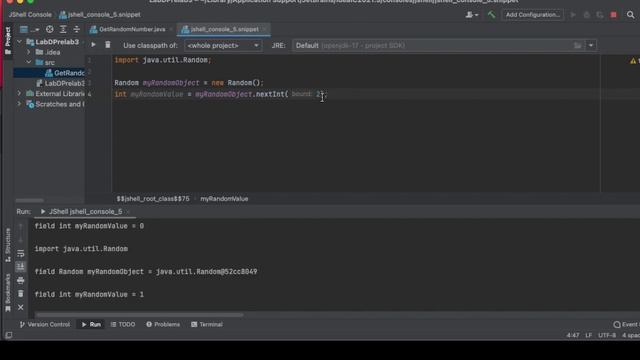This screenshot has width=640, height=360.
Task: Open the user account icon menu
Action: (471, 15)
